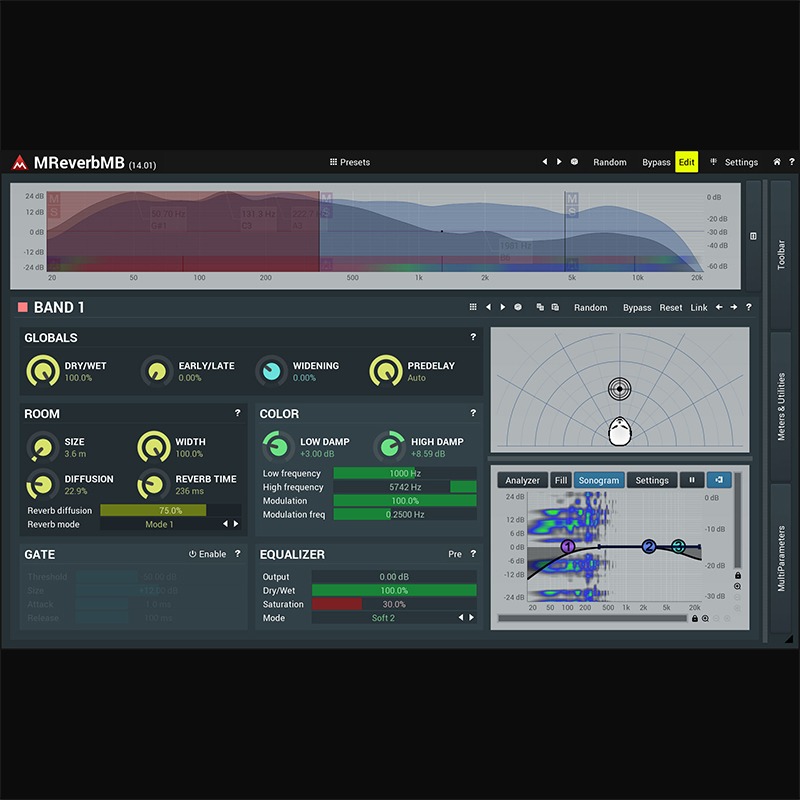Select EQ band node 1 in graph
The image size is (800, 800).
[x=568, y=546]
